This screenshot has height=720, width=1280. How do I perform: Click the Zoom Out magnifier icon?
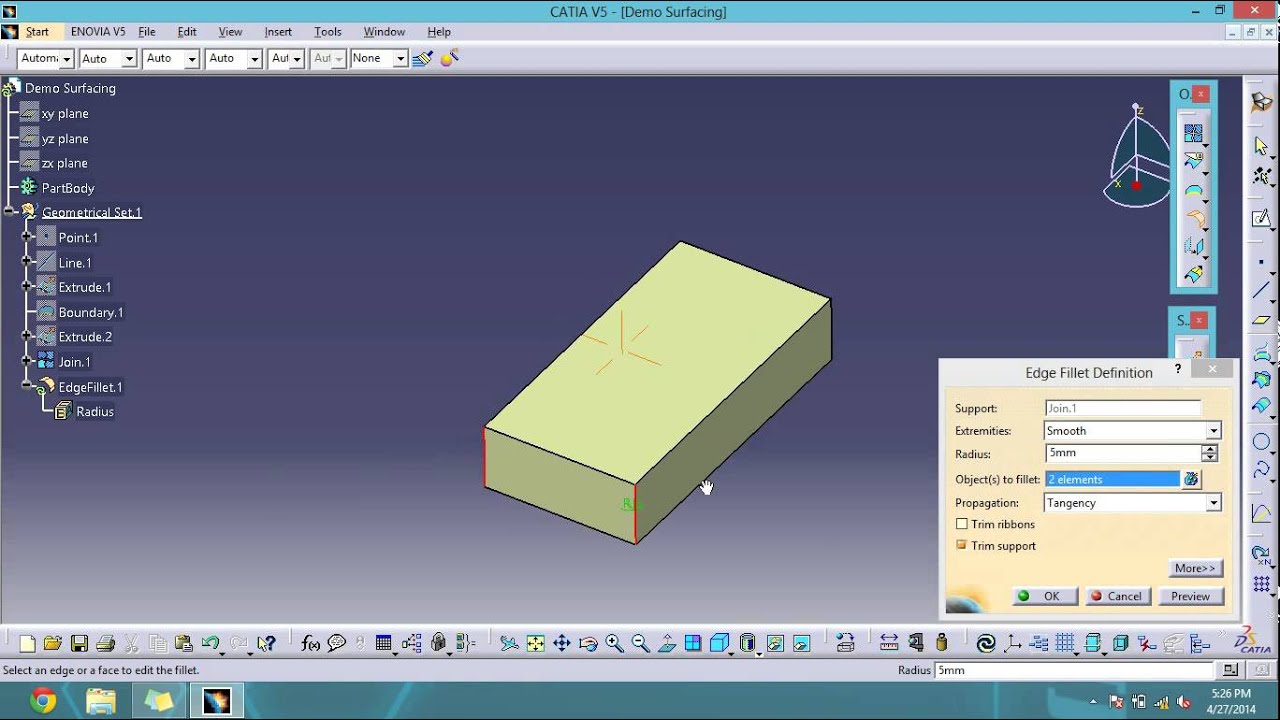[640, 643]
